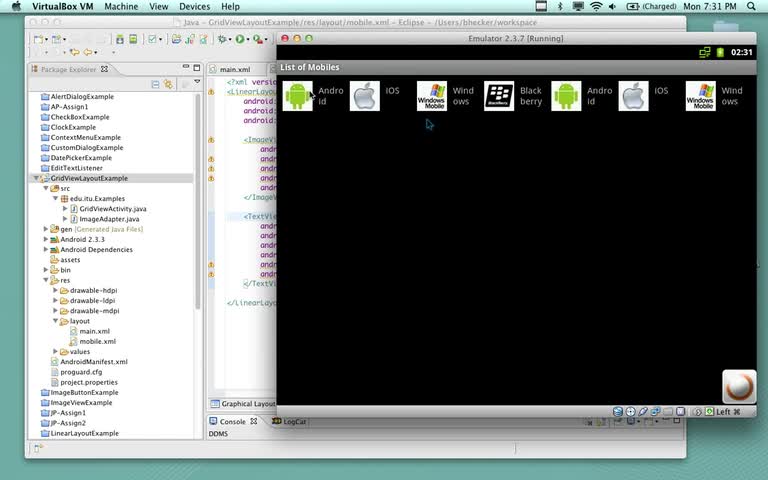Open Package Explorer view menu triangle
This screenshot has width=768, height=480.
[x=197, y=81]
